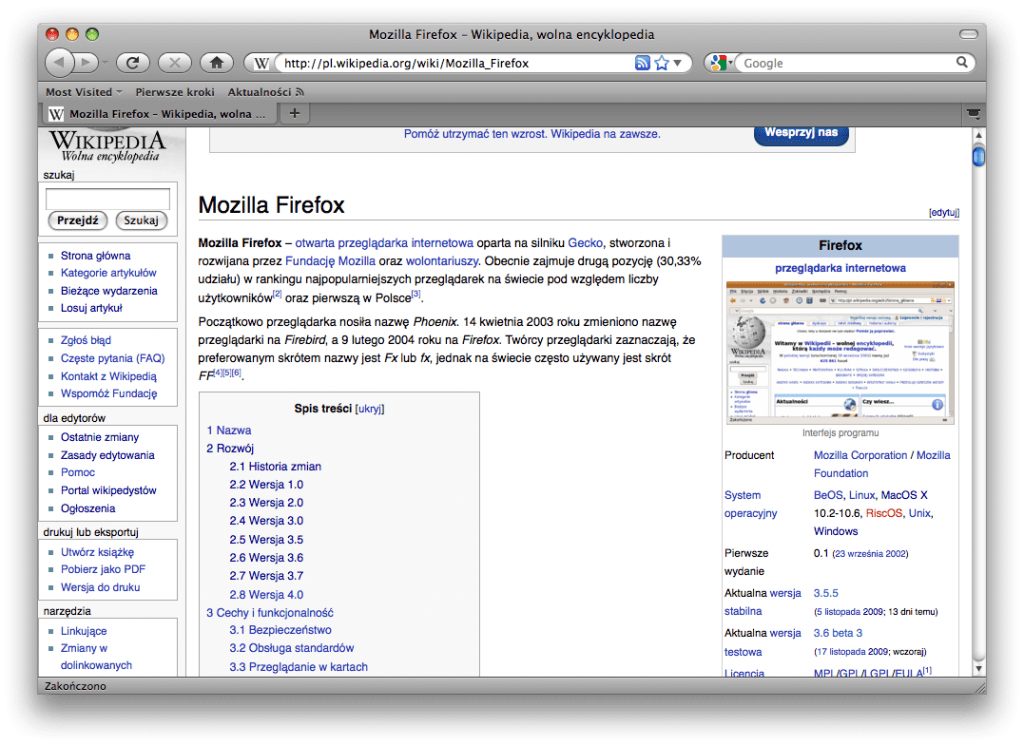Open the wolontariuszy link

point(441,261)
